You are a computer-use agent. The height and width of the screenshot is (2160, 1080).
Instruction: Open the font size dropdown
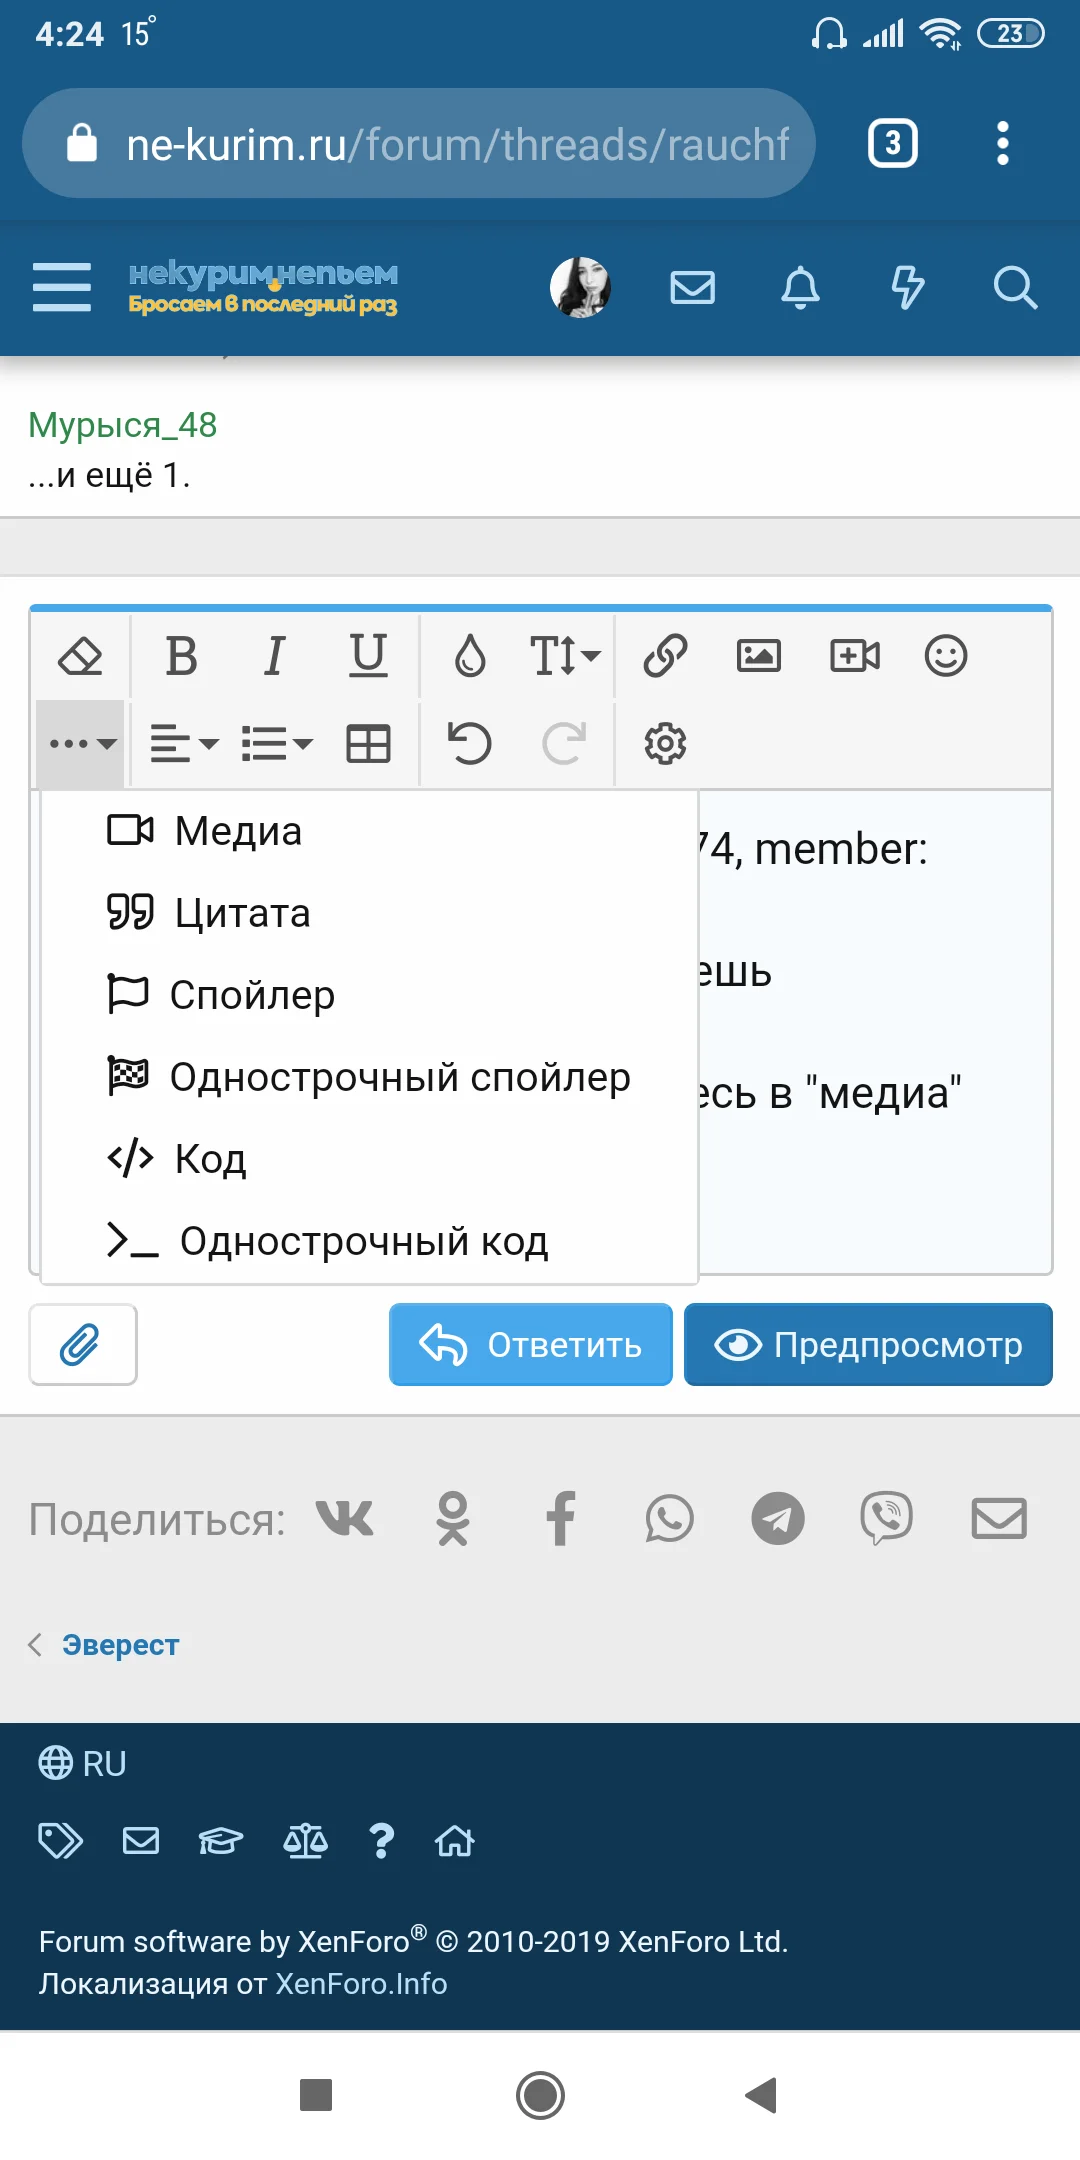click(x=565, y=657)
